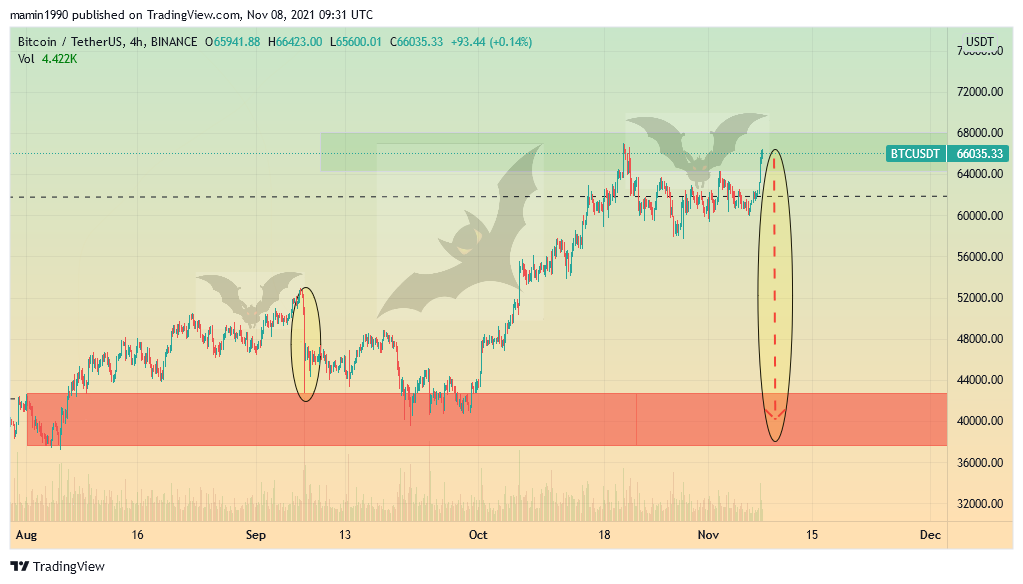
Task: Click the 64000.00 price axis label
Action: click(x=979, y=174)
